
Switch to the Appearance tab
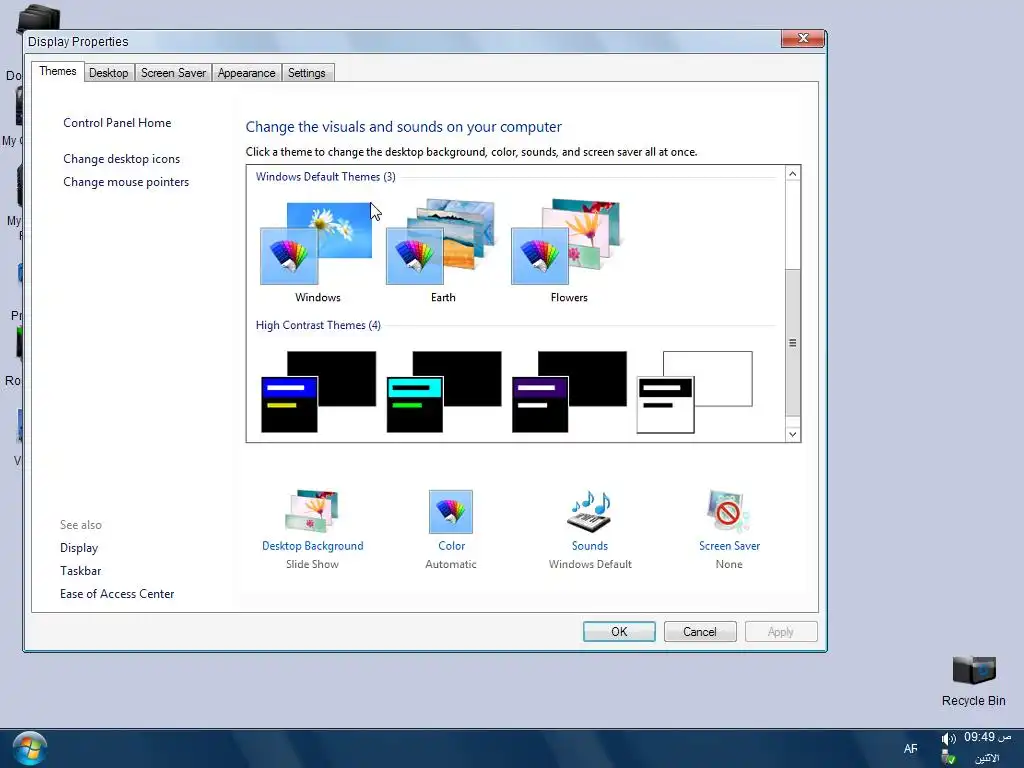(246, 72)
